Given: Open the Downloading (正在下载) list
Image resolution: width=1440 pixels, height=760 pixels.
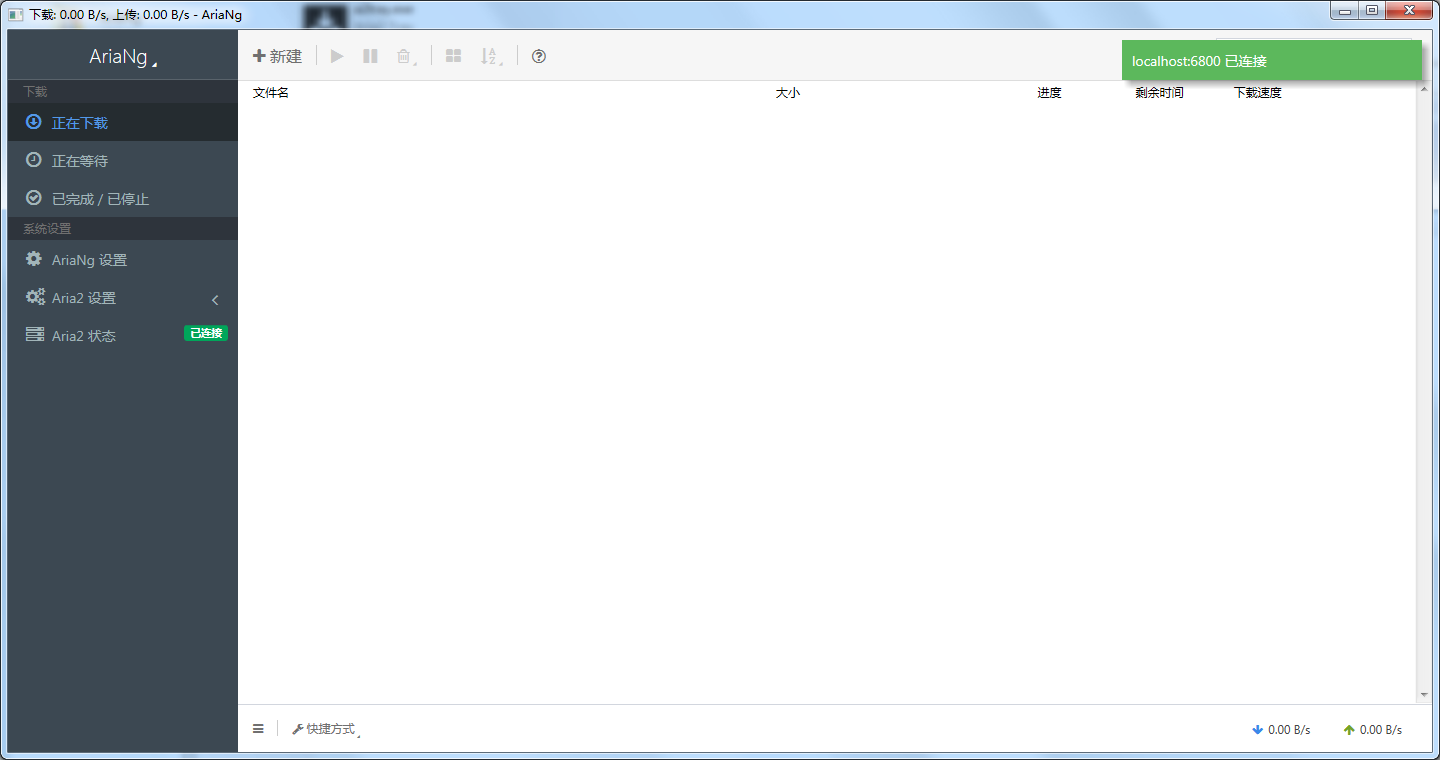Looking at the screenshot, I should click(x=80, y=123).
